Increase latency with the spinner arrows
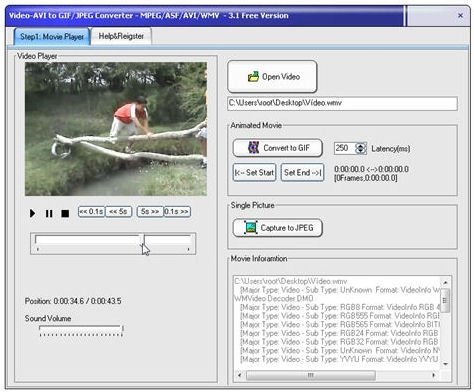The width and height of the screenshot is (474, 392). tap(361, 145)
